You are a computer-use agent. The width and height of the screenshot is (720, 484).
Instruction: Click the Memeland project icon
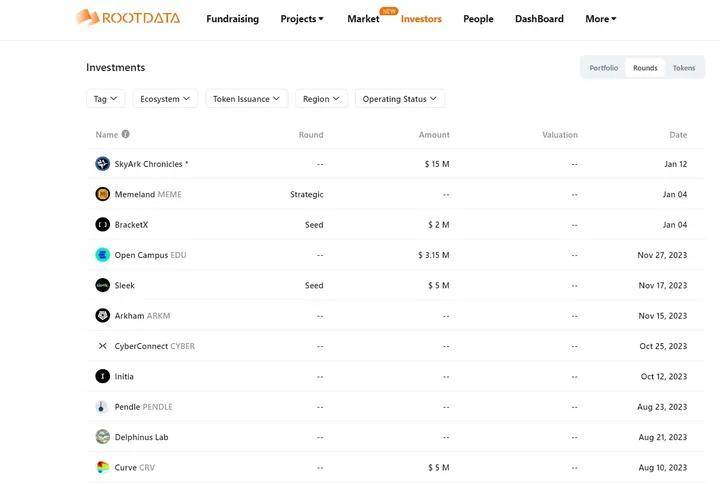point(102,194)
